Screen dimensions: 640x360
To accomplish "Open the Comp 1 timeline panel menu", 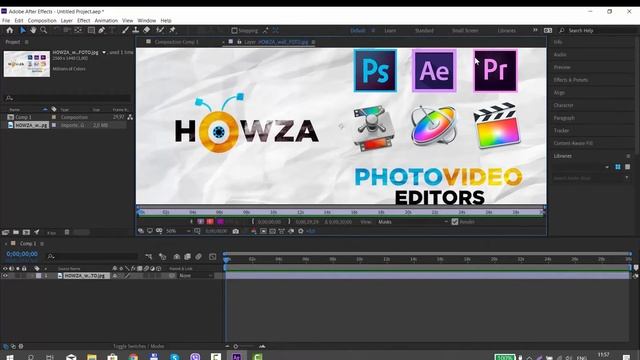I will tap(42, 244).
